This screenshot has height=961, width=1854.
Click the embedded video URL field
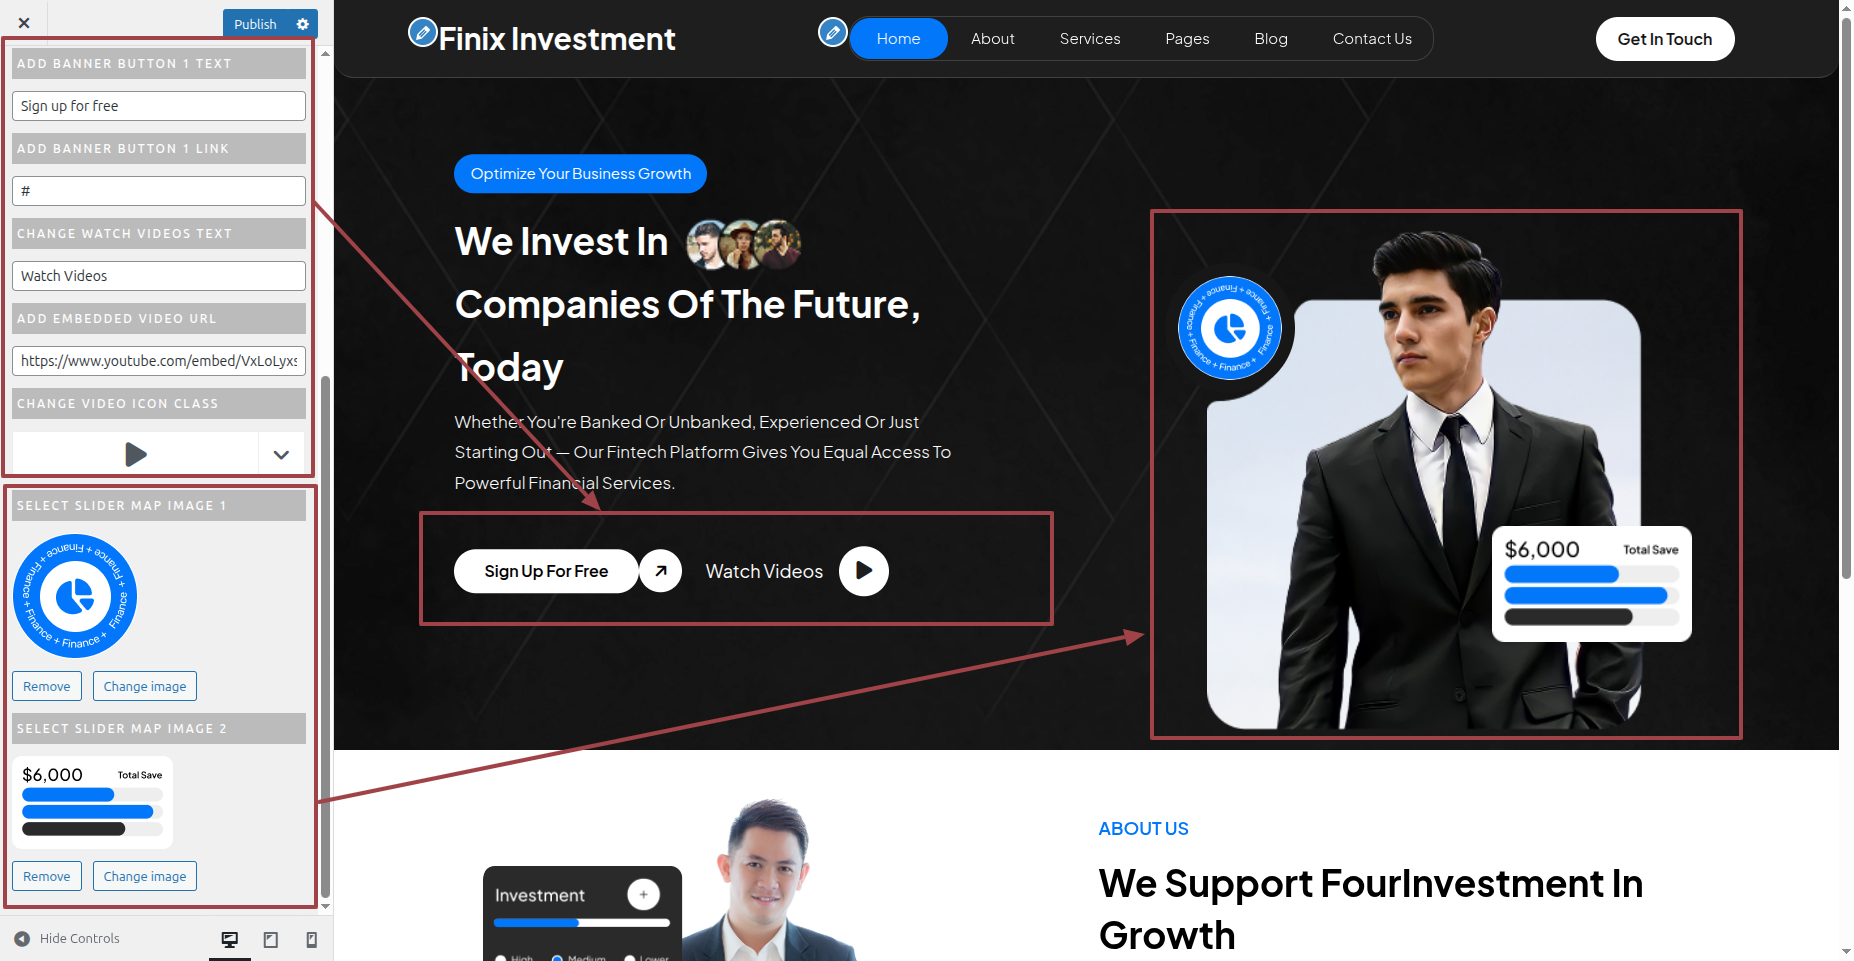pos(159,361)
